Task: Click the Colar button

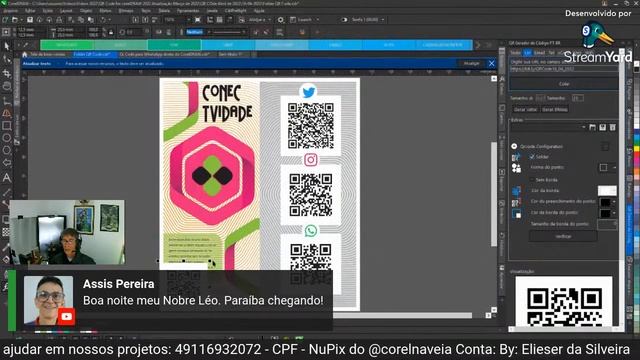Action: point(564,84)
